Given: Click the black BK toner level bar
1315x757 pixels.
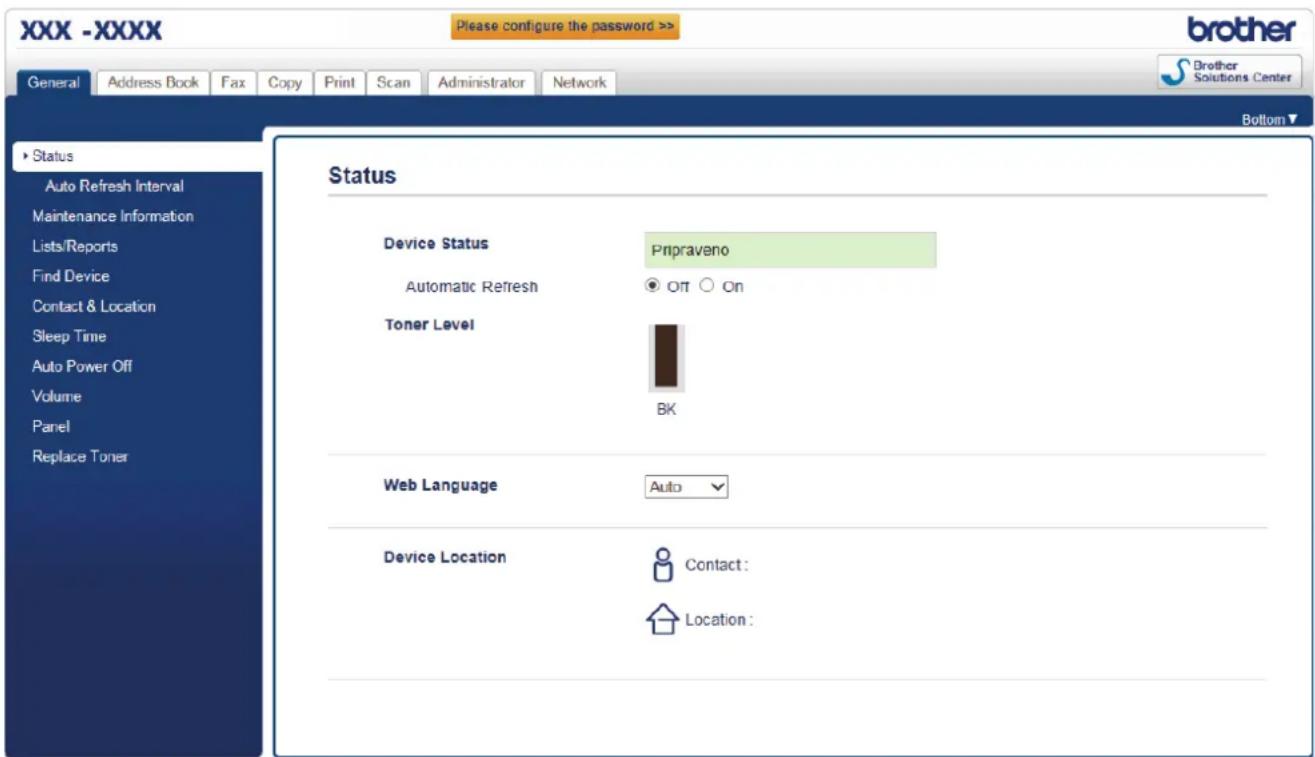Looking at the screenshot, I should [x=666, y=356].
